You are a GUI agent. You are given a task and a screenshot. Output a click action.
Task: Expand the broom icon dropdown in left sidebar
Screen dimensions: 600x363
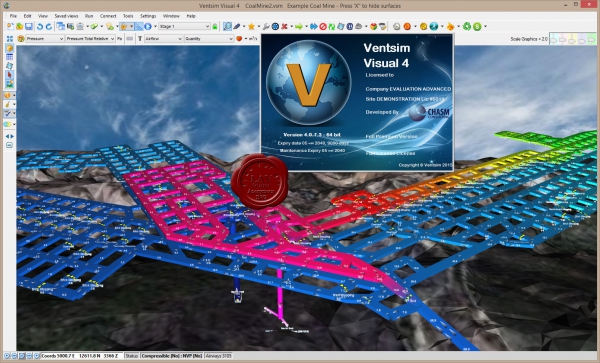click(x=14, y=104)
